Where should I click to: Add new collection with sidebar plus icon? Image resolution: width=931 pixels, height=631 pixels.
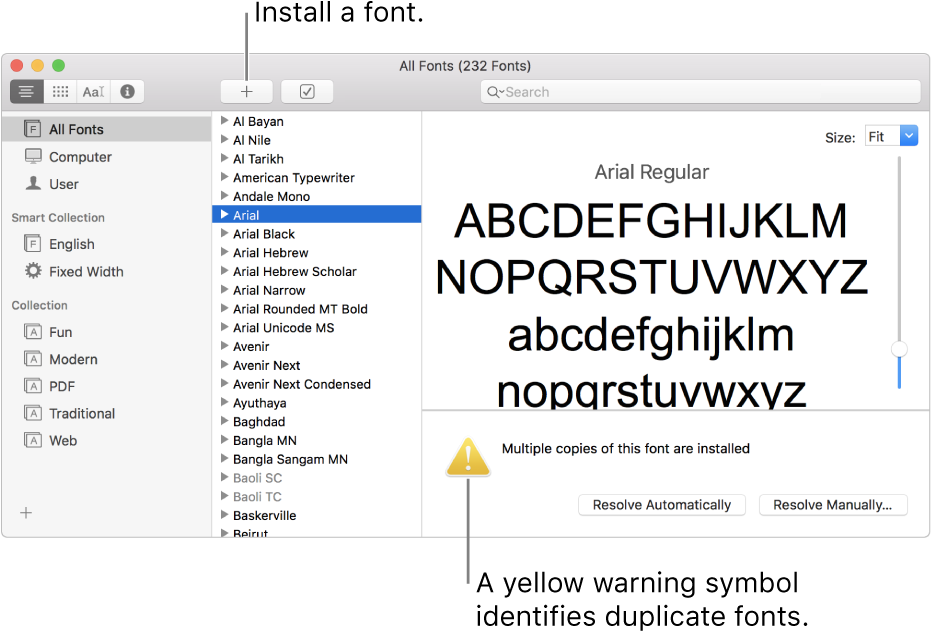26,513
